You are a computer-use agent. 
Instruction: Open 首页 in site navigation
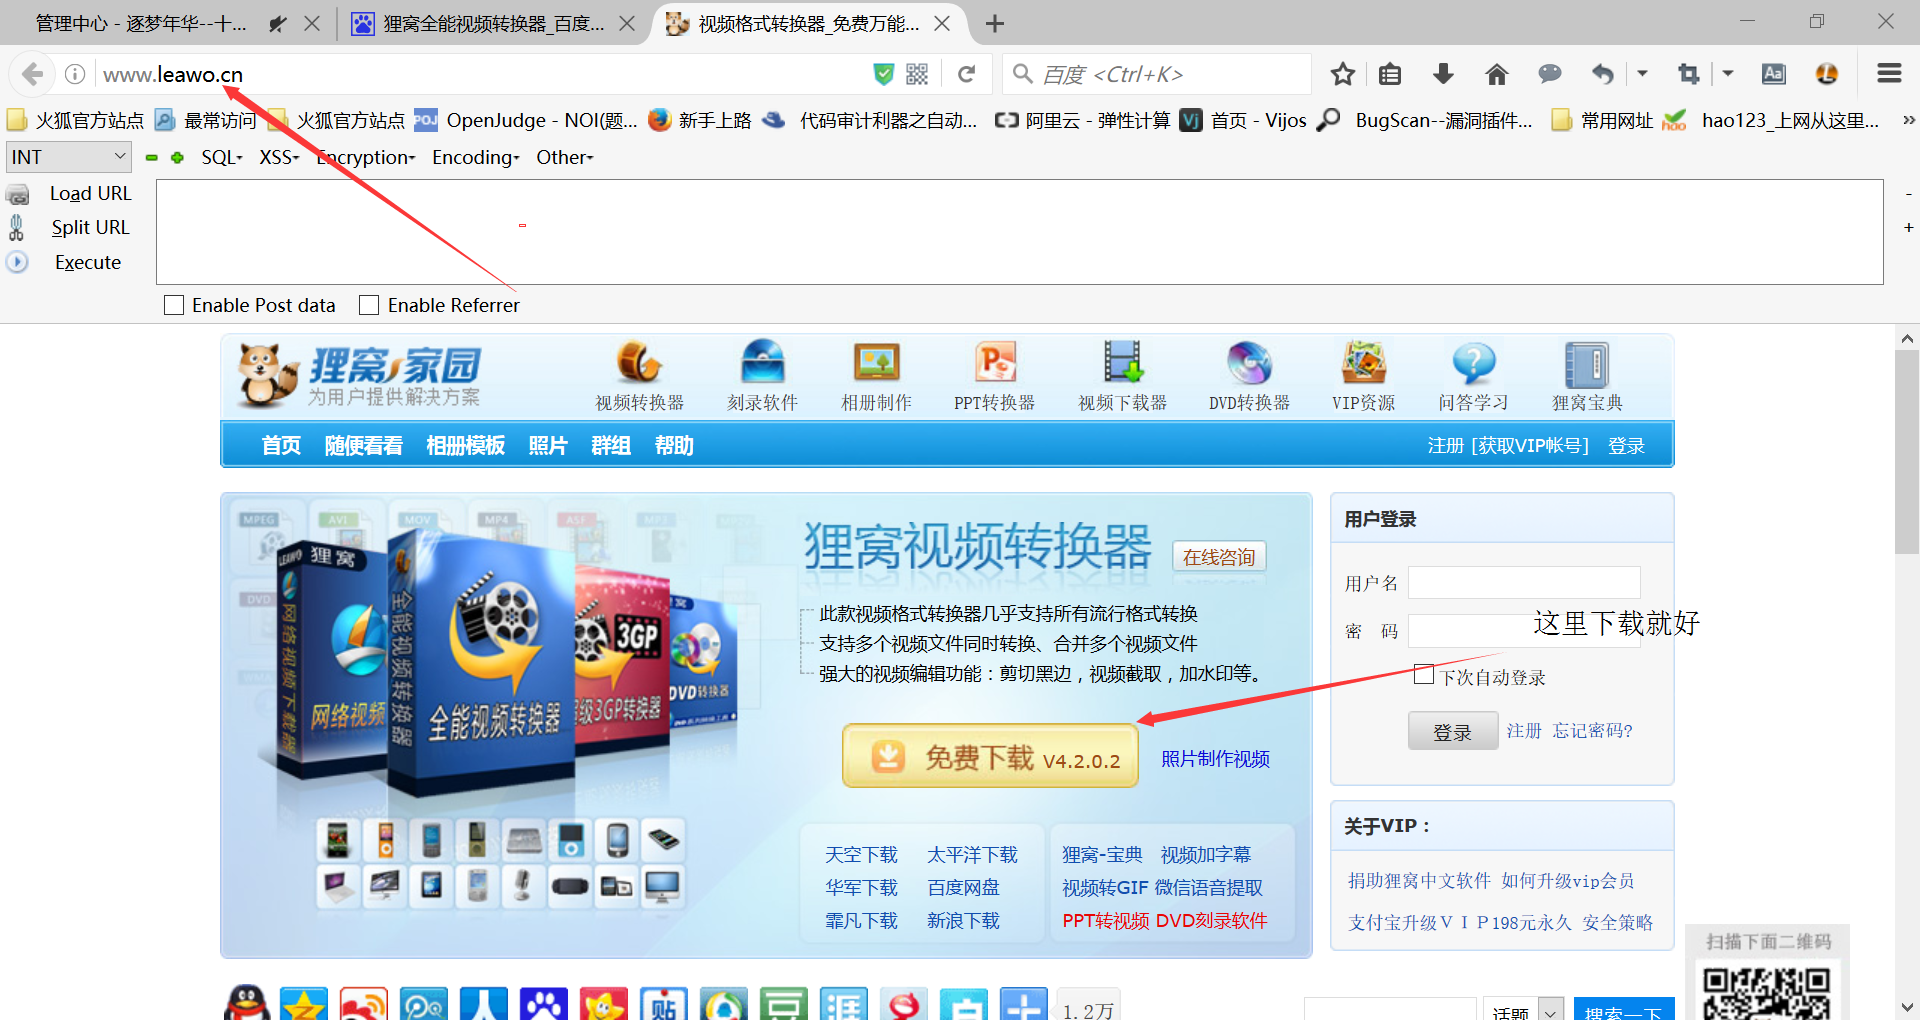pos(281,445)
